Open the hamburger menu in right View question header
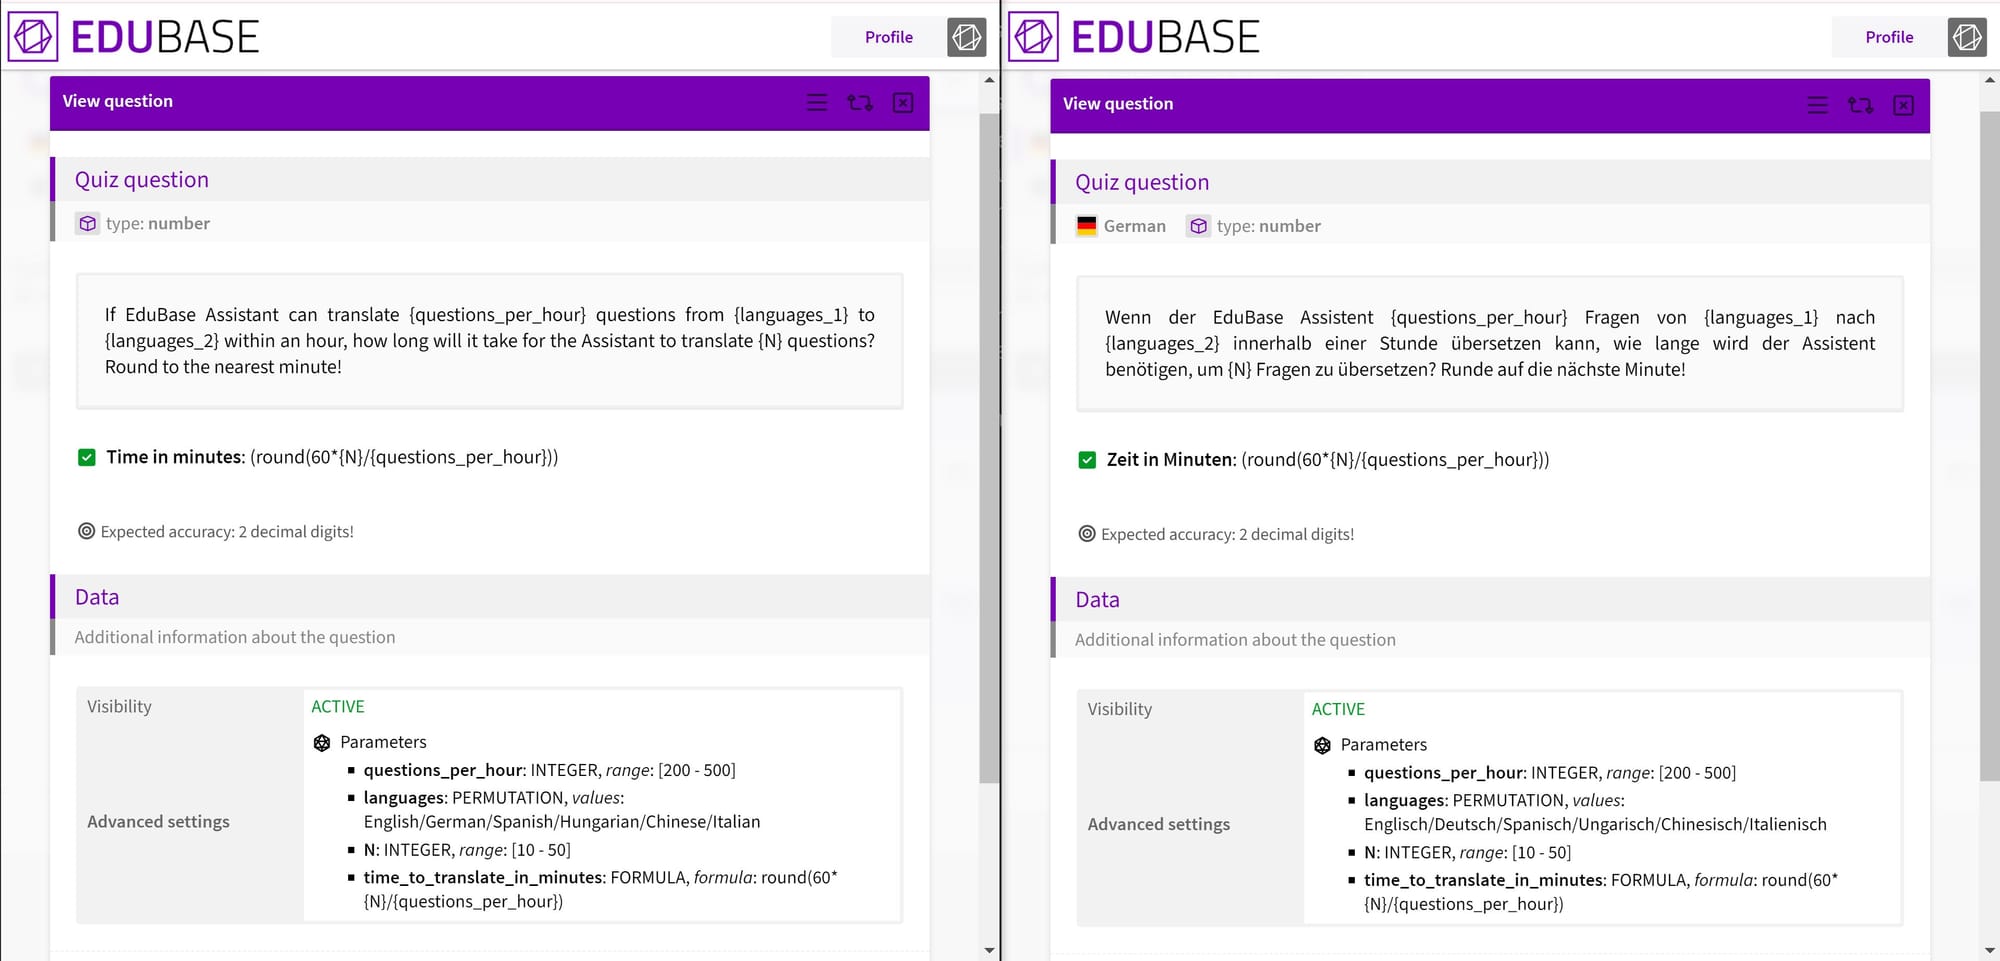 (1818, 105)
